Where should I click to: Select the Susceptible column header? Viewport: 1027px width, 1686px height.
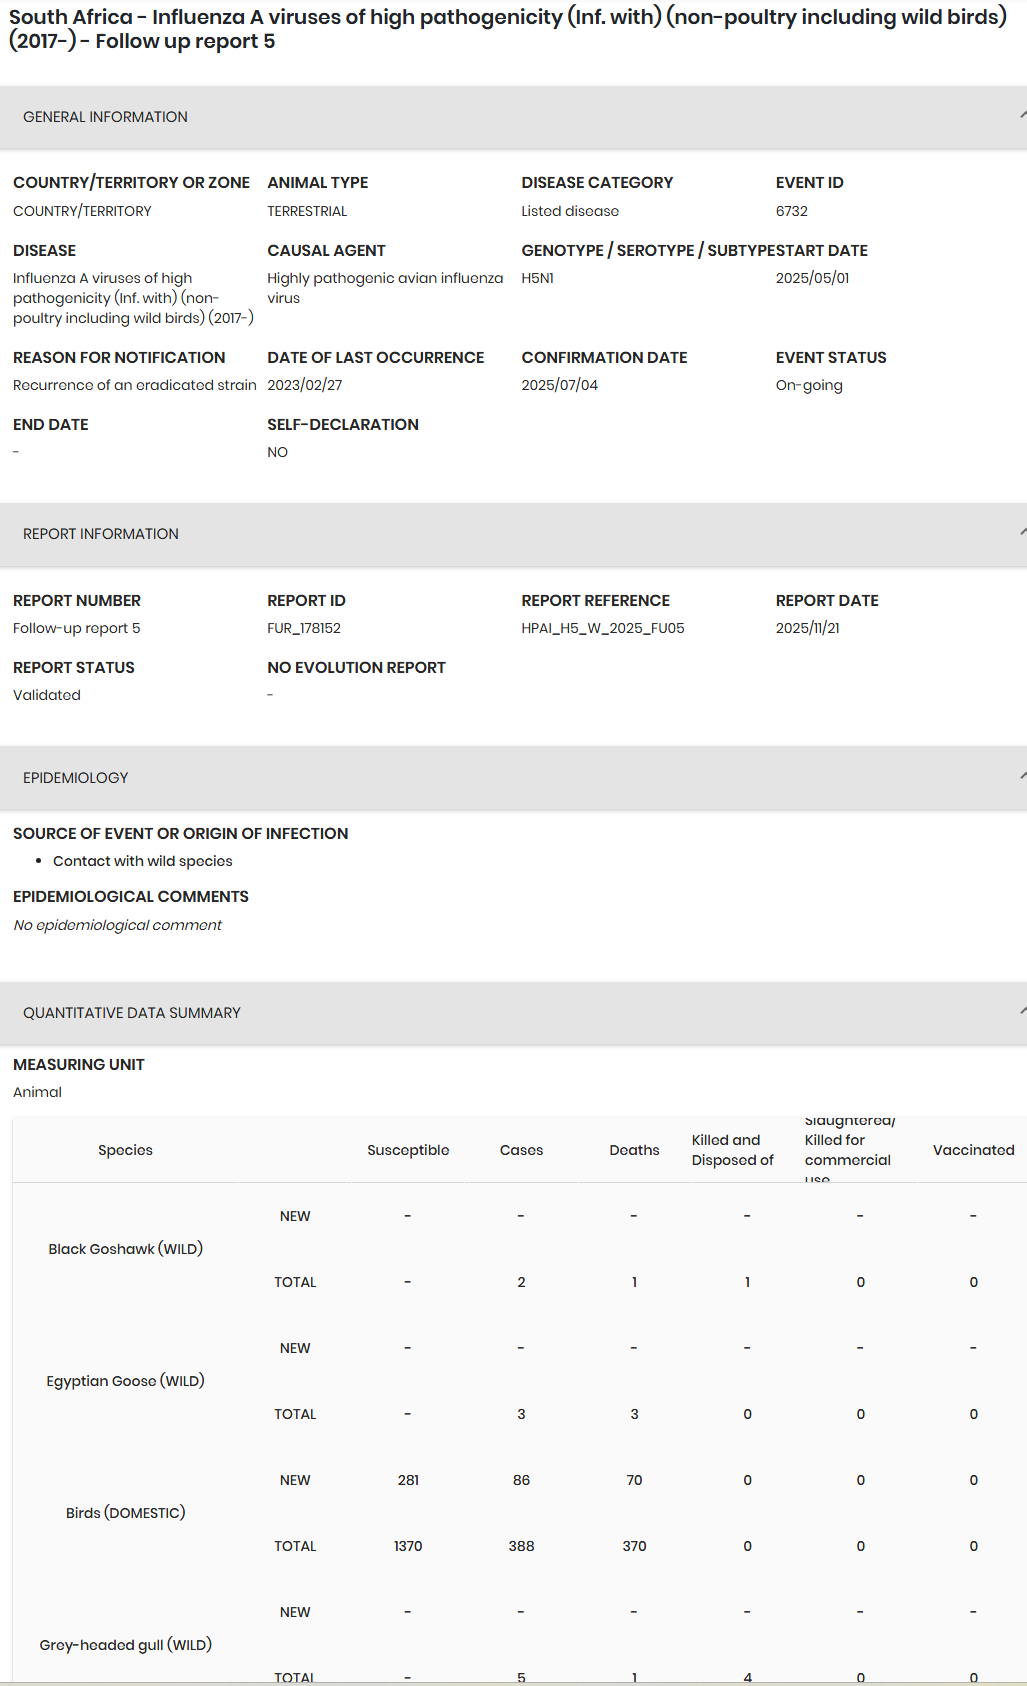[x=408, y=1150]
